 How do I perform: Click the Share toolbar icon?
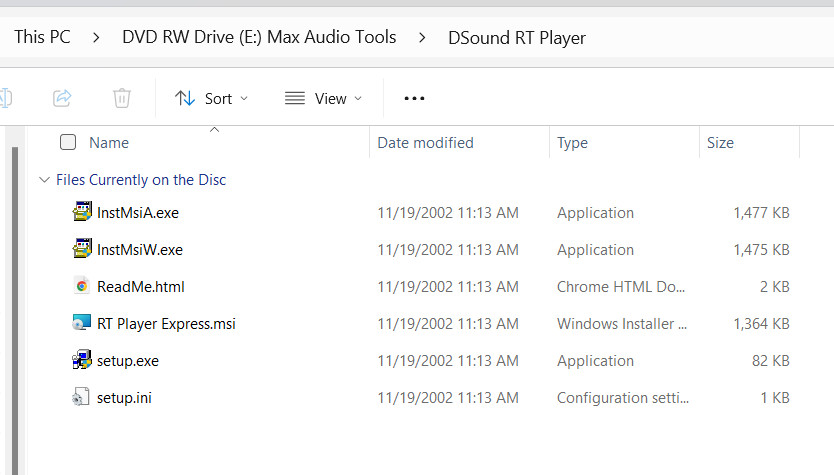[x=62, y=98]
